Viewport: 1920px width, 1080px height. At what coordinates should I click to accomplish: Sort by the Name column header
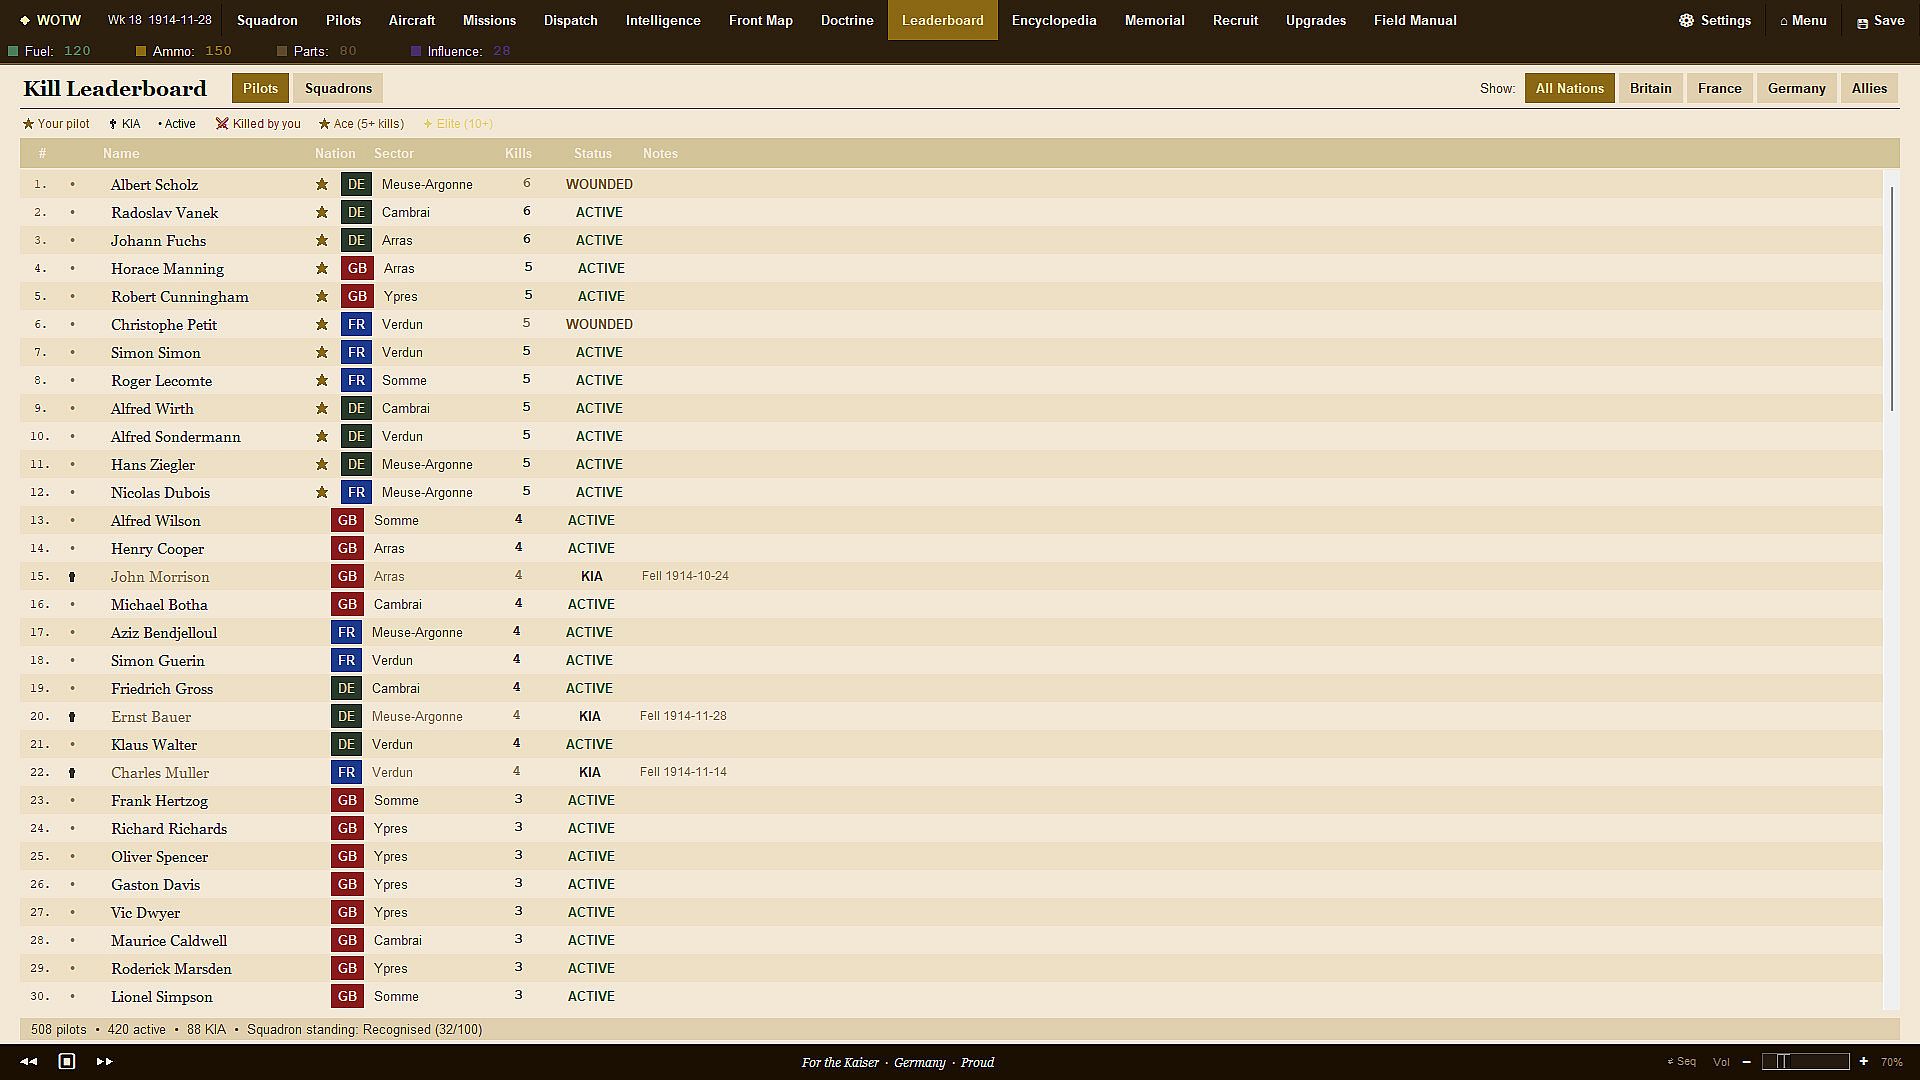pyautogui.click(x=121, y=153)
